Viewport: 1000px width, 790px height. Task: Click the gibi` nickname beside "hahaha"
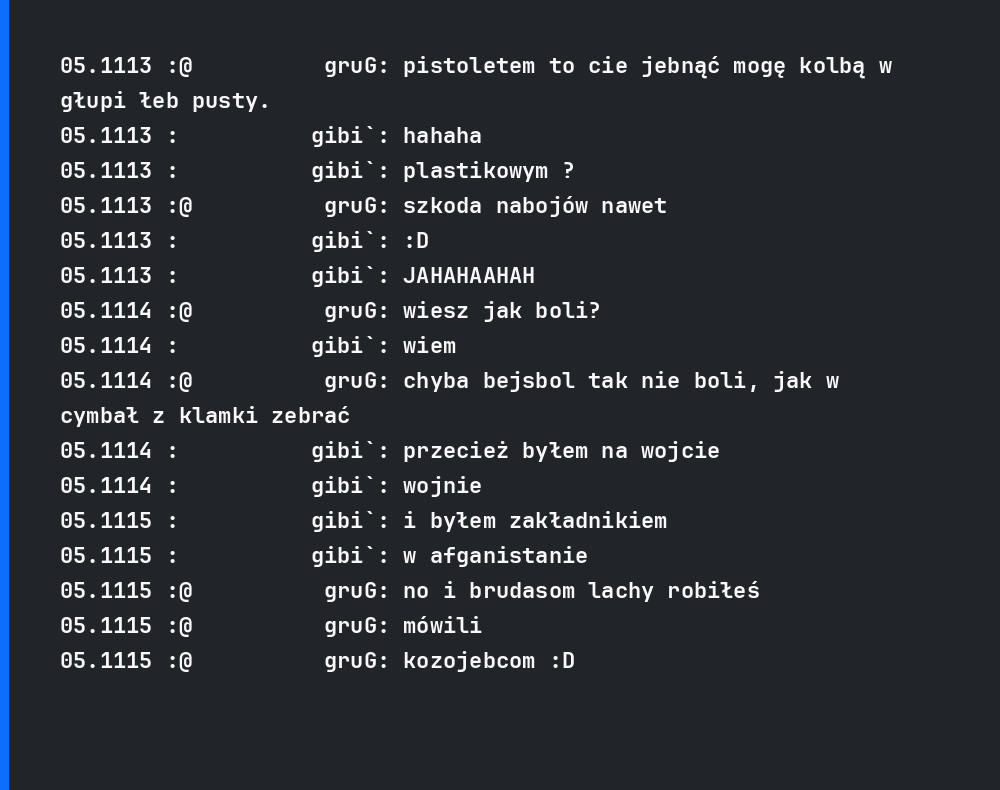[343, 136]
